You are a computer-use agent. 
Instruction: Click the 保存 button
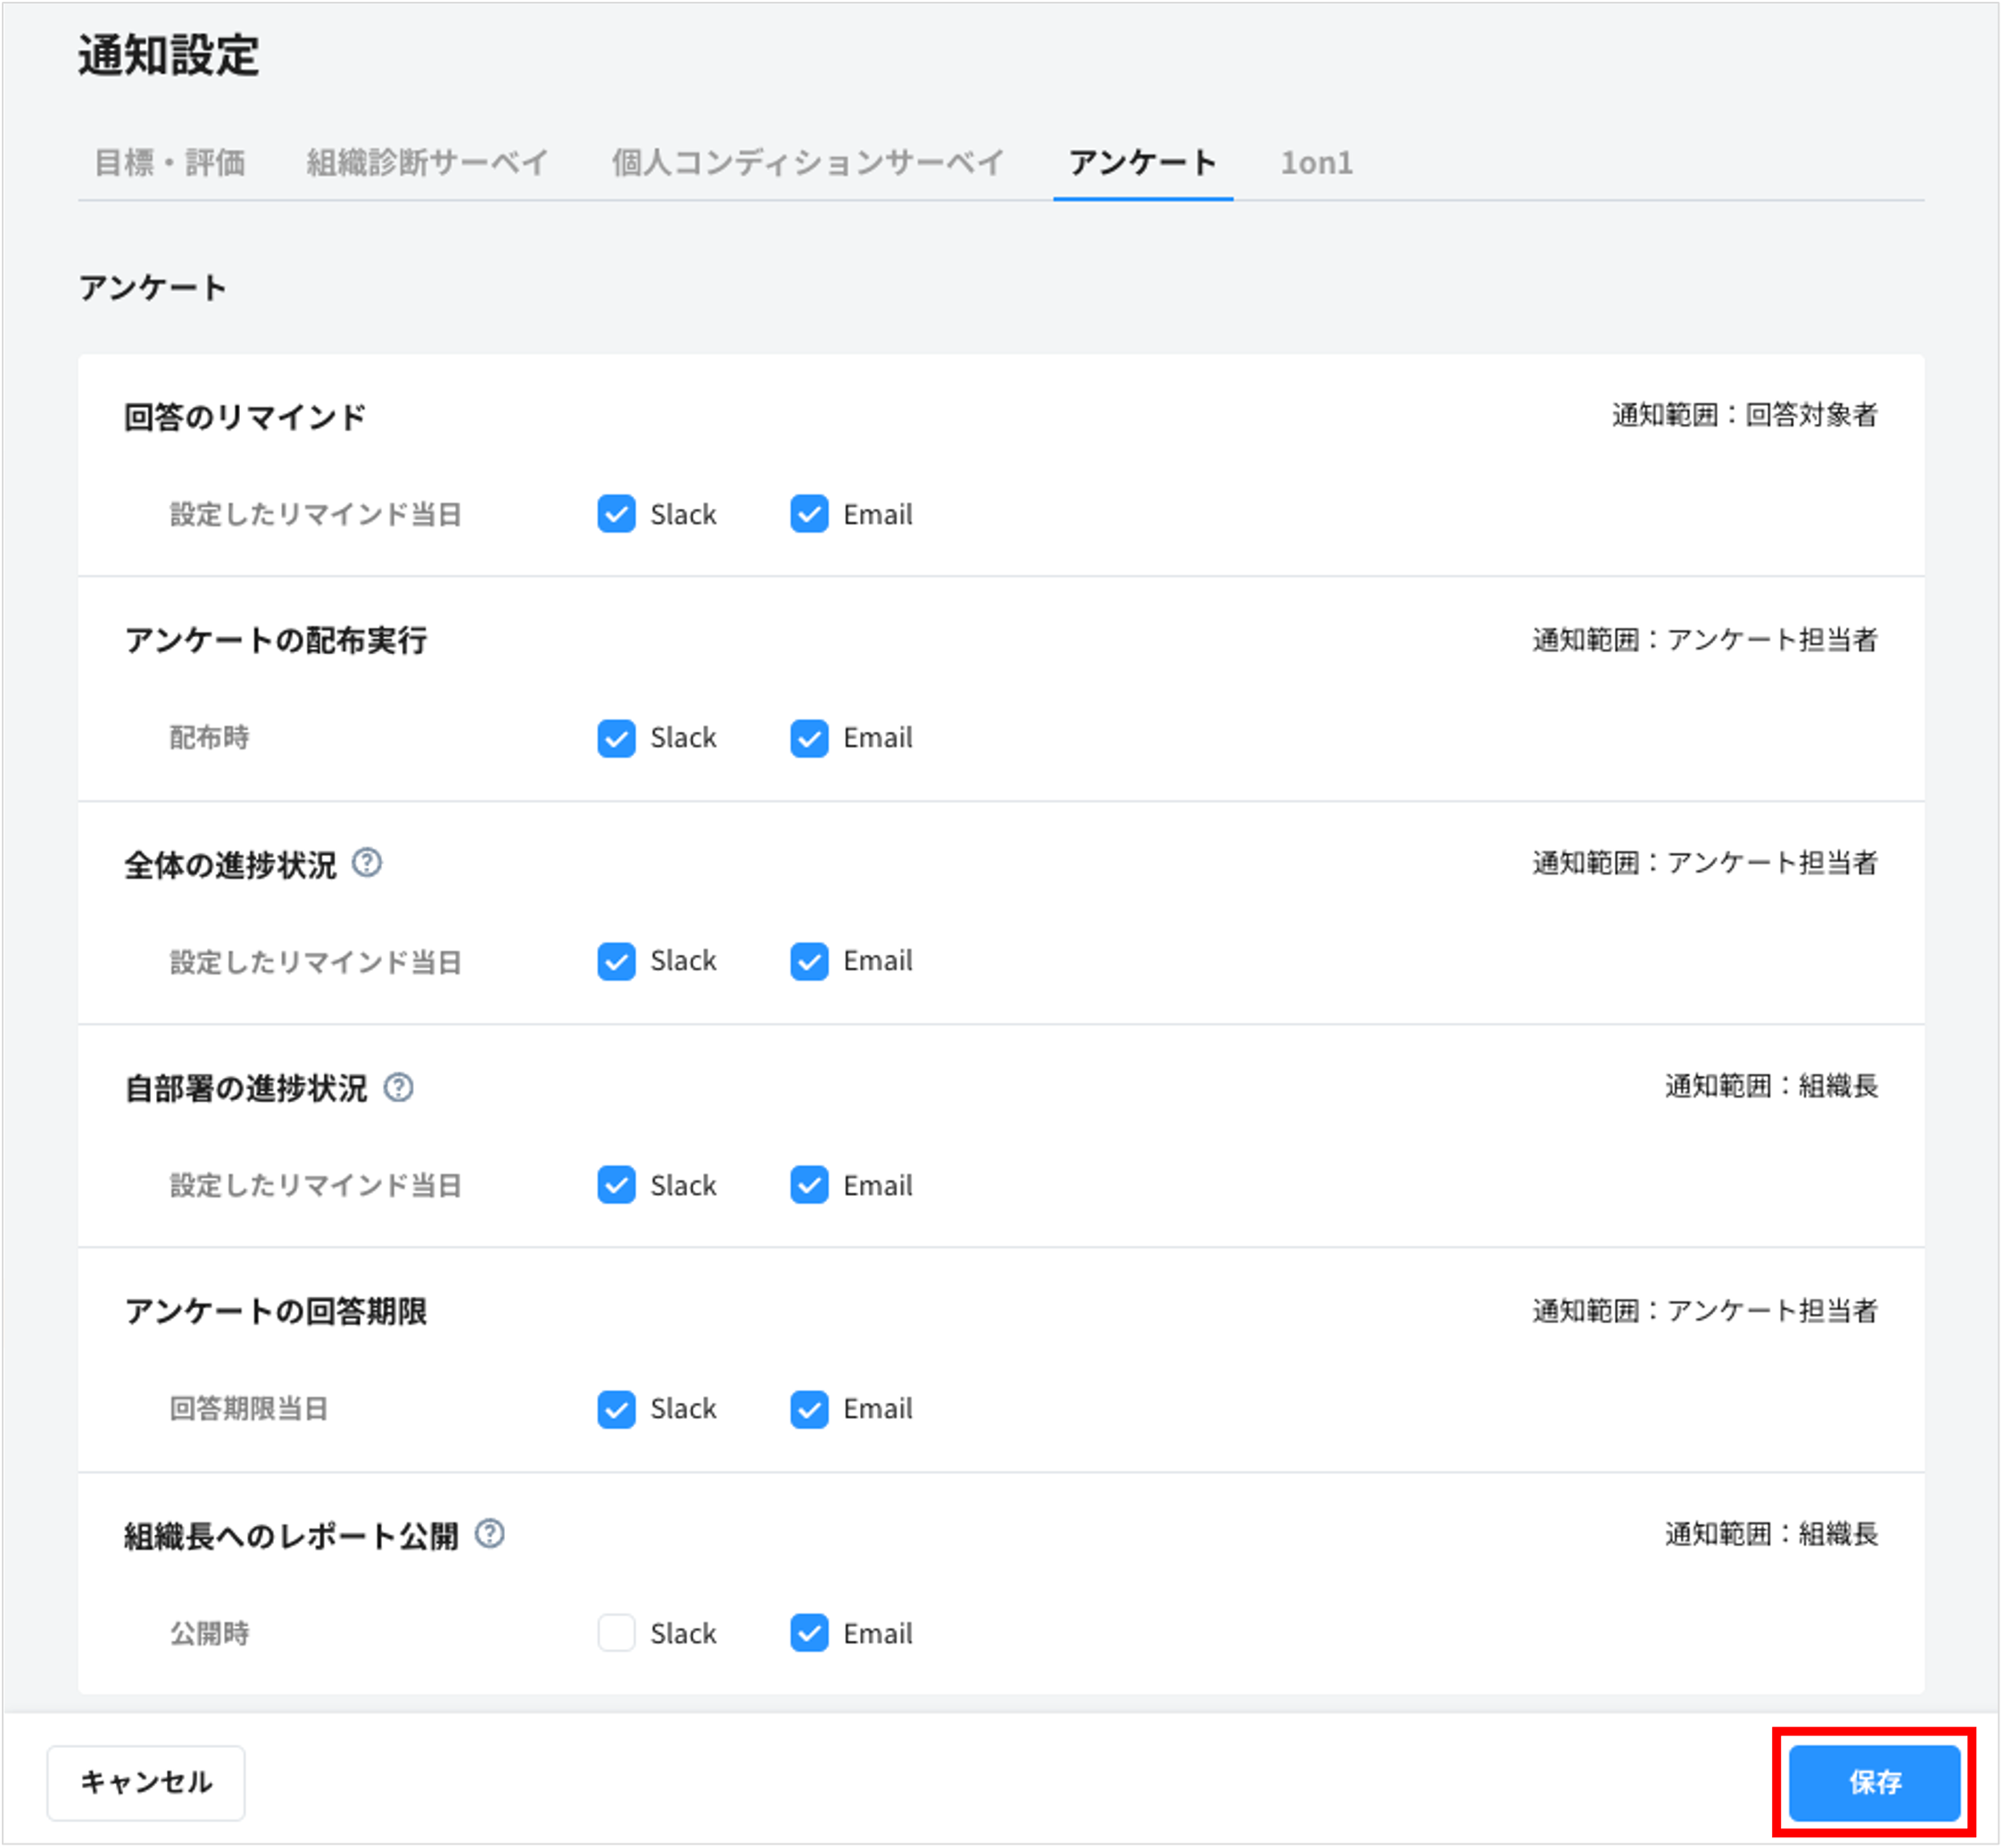coord(1877,1783)
